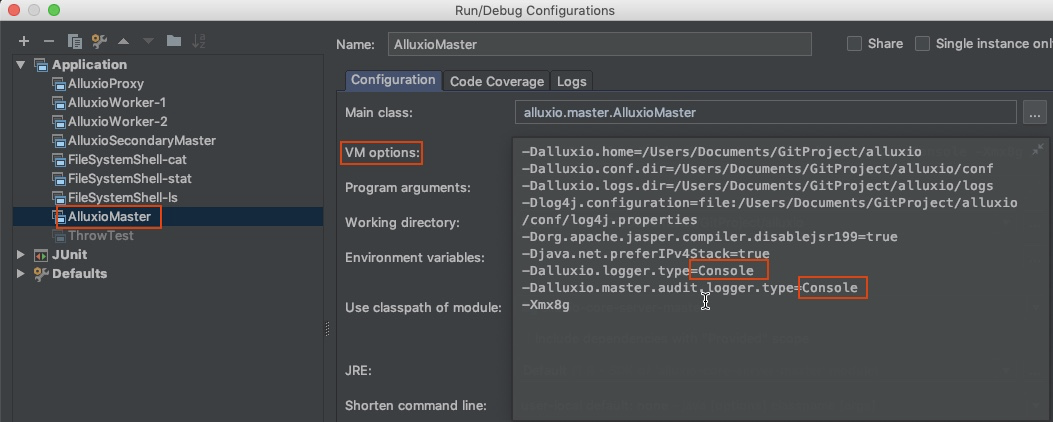The image size is (1053, 422).
Task: Switch to the Code Coverage tab
Action: 497,81
